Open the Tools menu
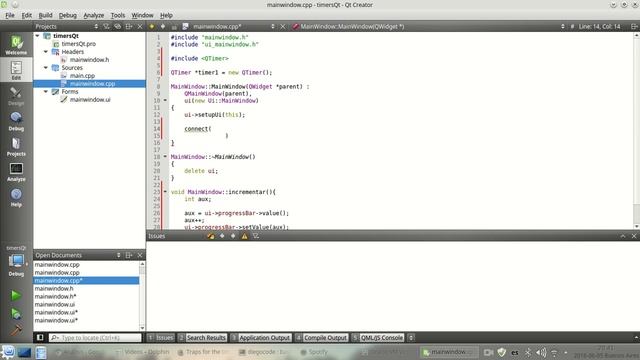The height and width of the screenshot is (360, 640). click(x=118, y=15)
